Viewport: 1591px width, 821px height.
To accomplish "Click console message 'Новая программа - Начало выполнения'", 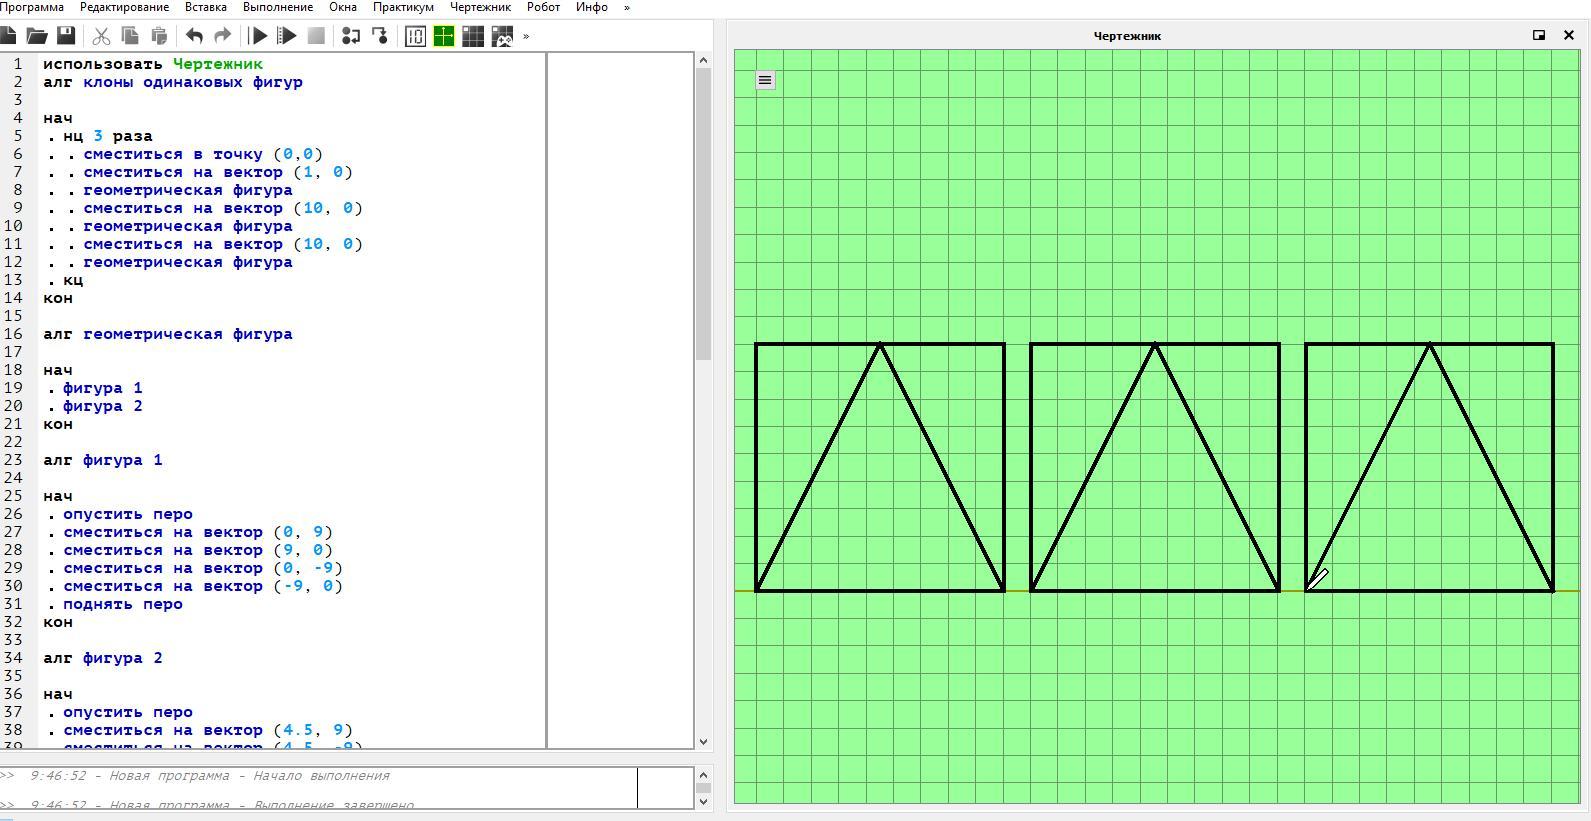I will pyautogui.click(x=249, y=776).
